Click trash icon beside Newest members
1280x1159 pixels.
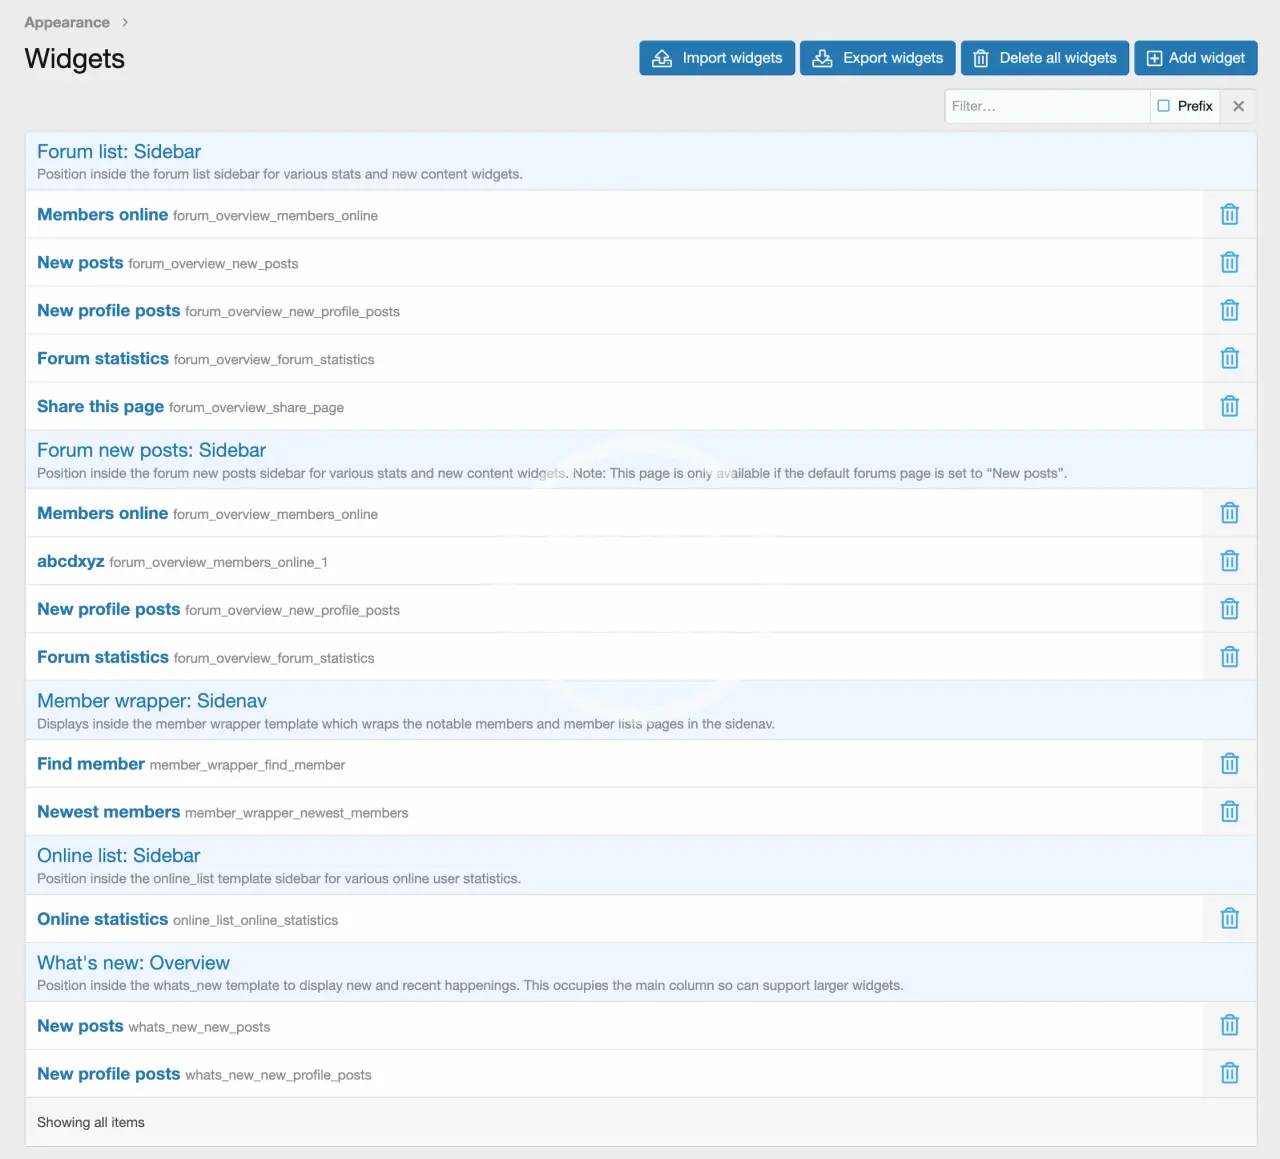tap(1229, 812)
